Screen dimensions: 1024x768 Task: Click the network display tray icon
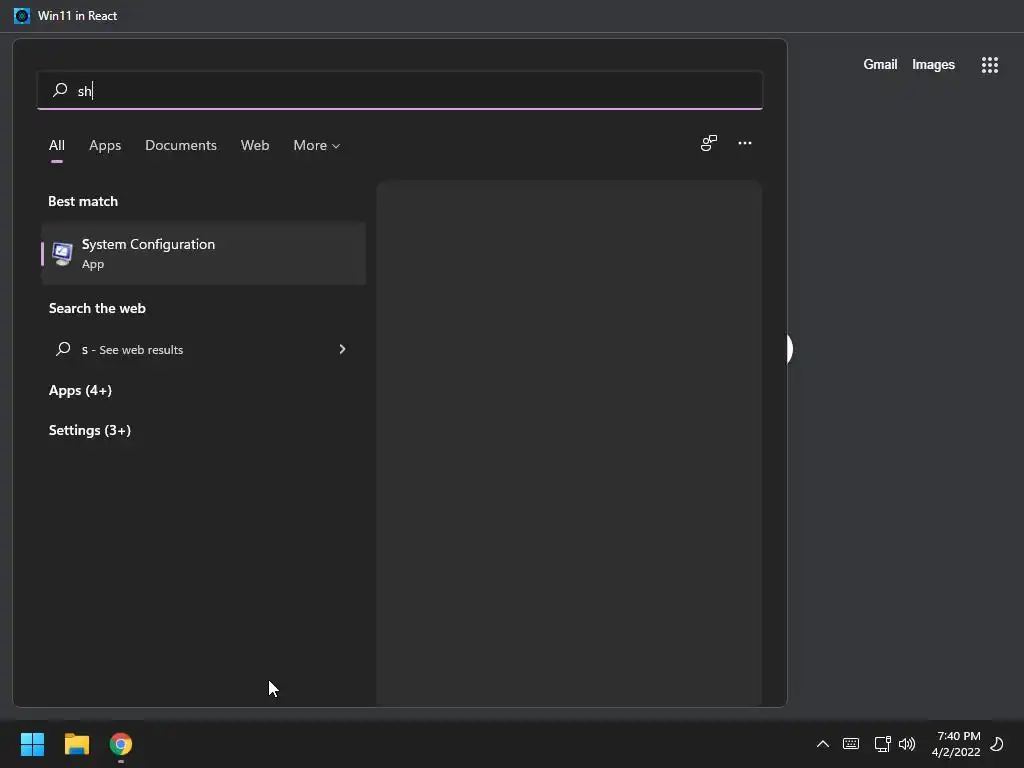[x=882, y=744]
